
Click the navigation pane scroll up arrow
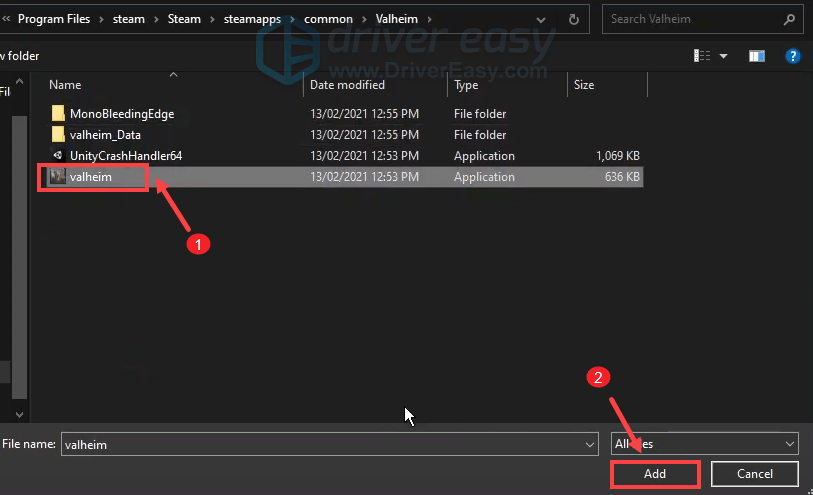pyautogui.click(x=19, y=81)
